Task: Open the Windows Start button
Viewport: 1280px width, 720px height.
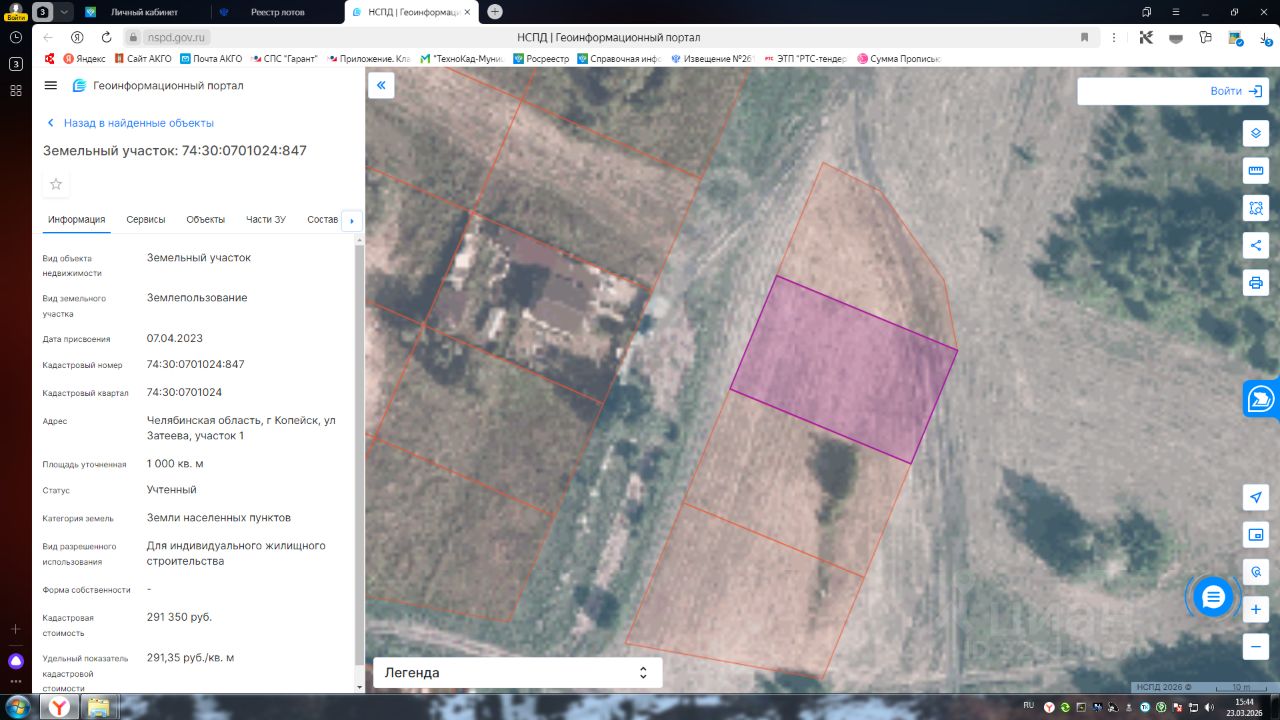Action: click(x=16, y=707)
